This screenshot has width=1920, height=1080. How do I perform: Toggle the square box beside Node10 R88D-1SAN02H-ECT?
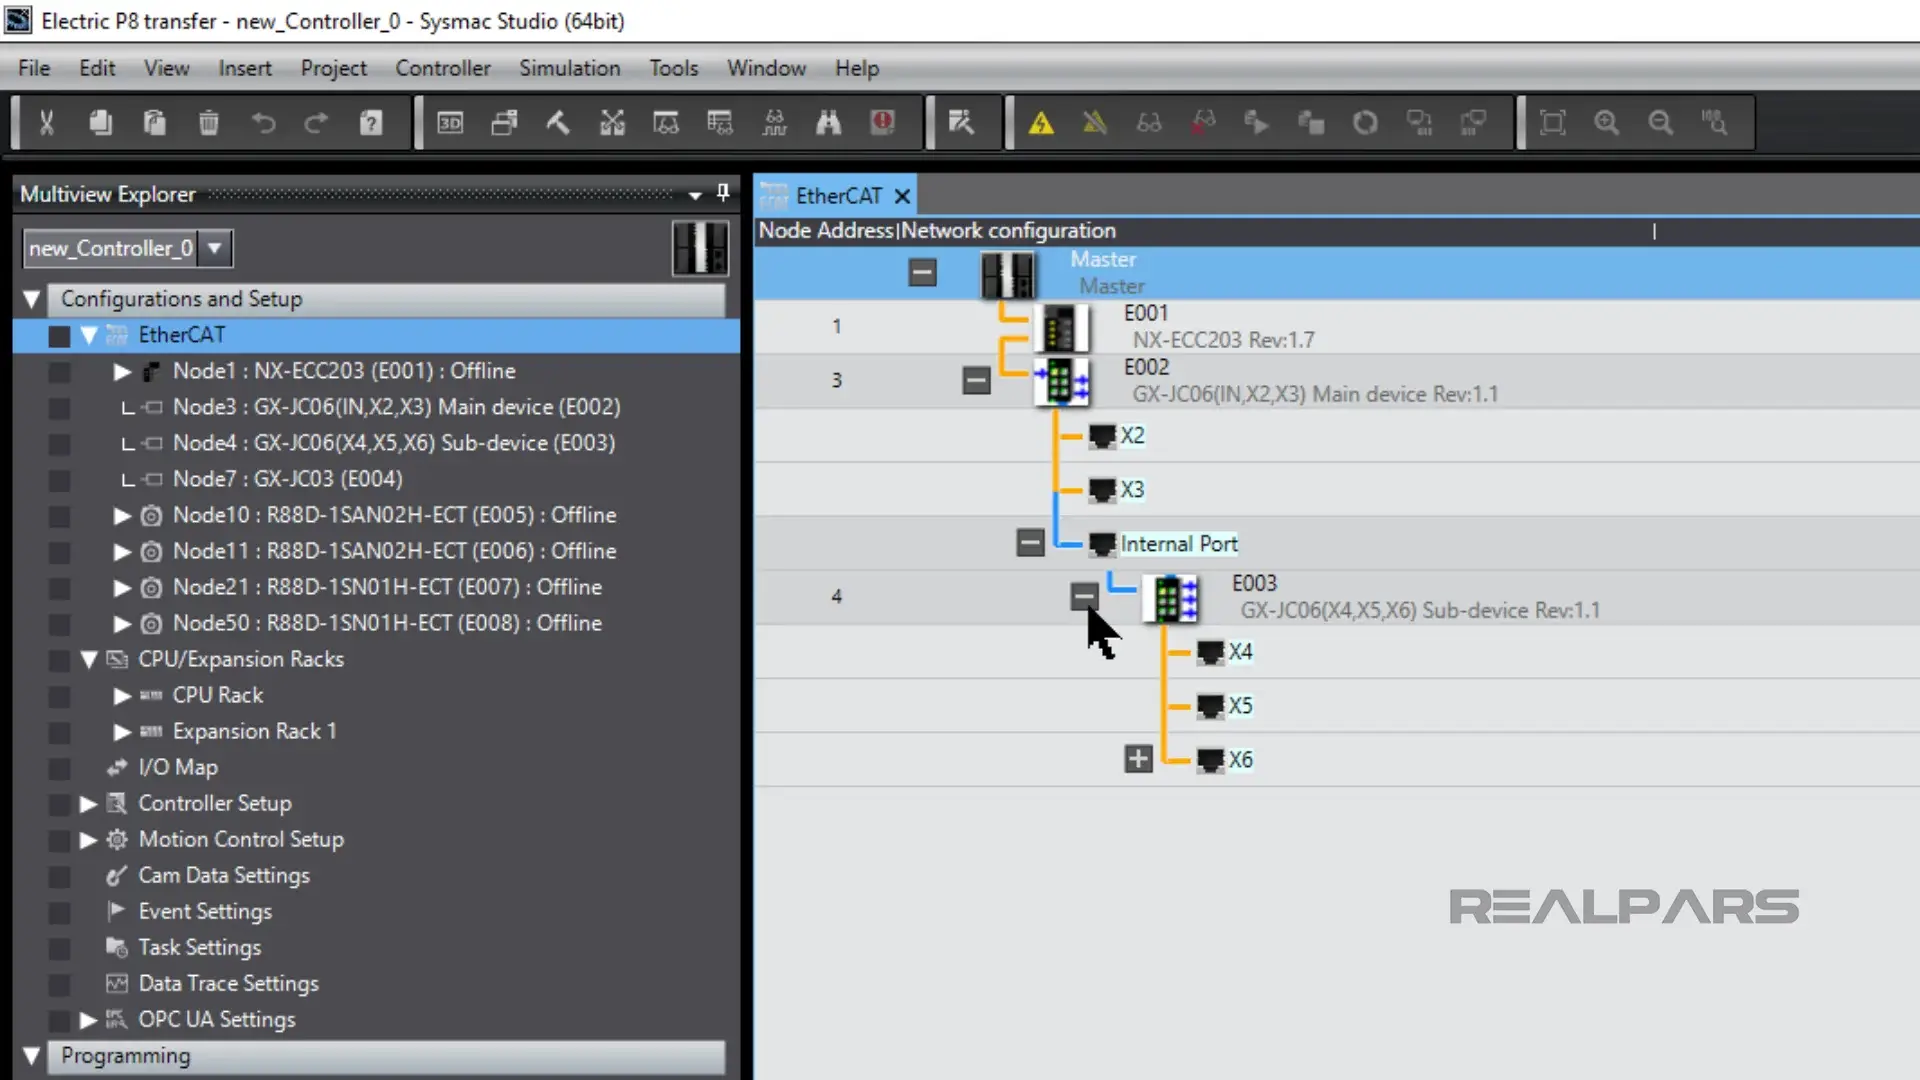point(59,516)
